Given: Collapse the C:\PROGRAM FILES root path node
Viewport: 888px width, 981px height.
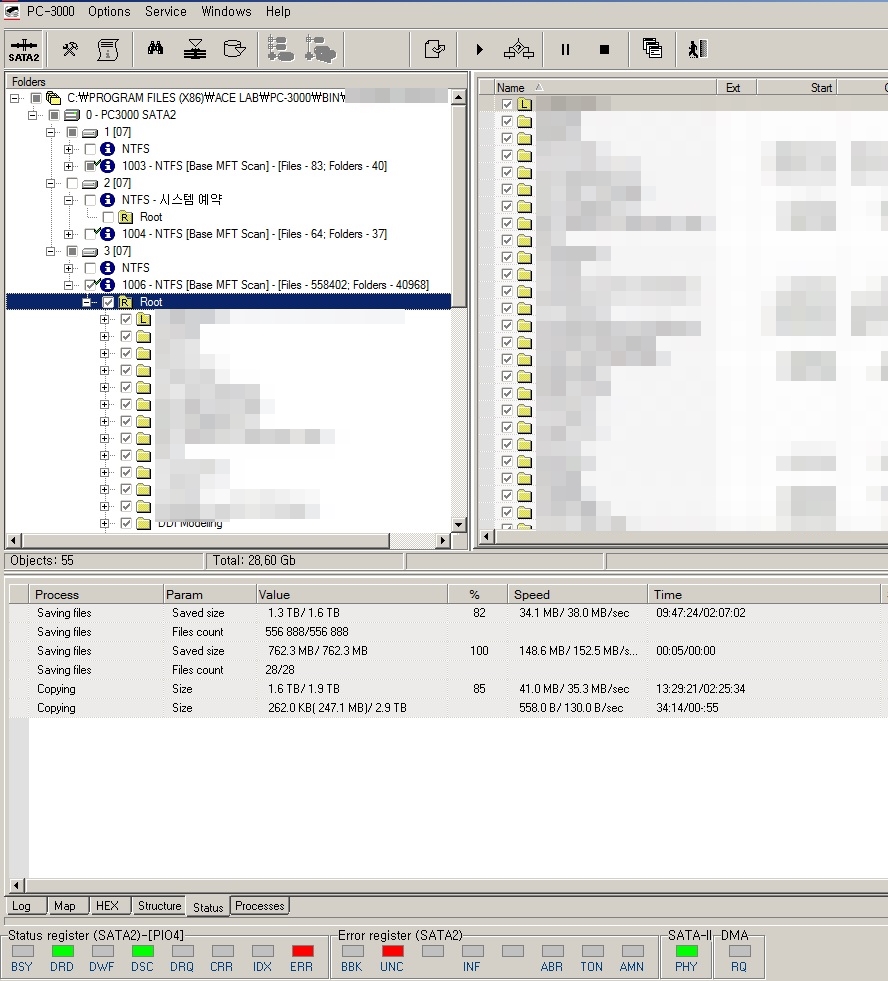Looking at the screenshot, I should 14,98.
